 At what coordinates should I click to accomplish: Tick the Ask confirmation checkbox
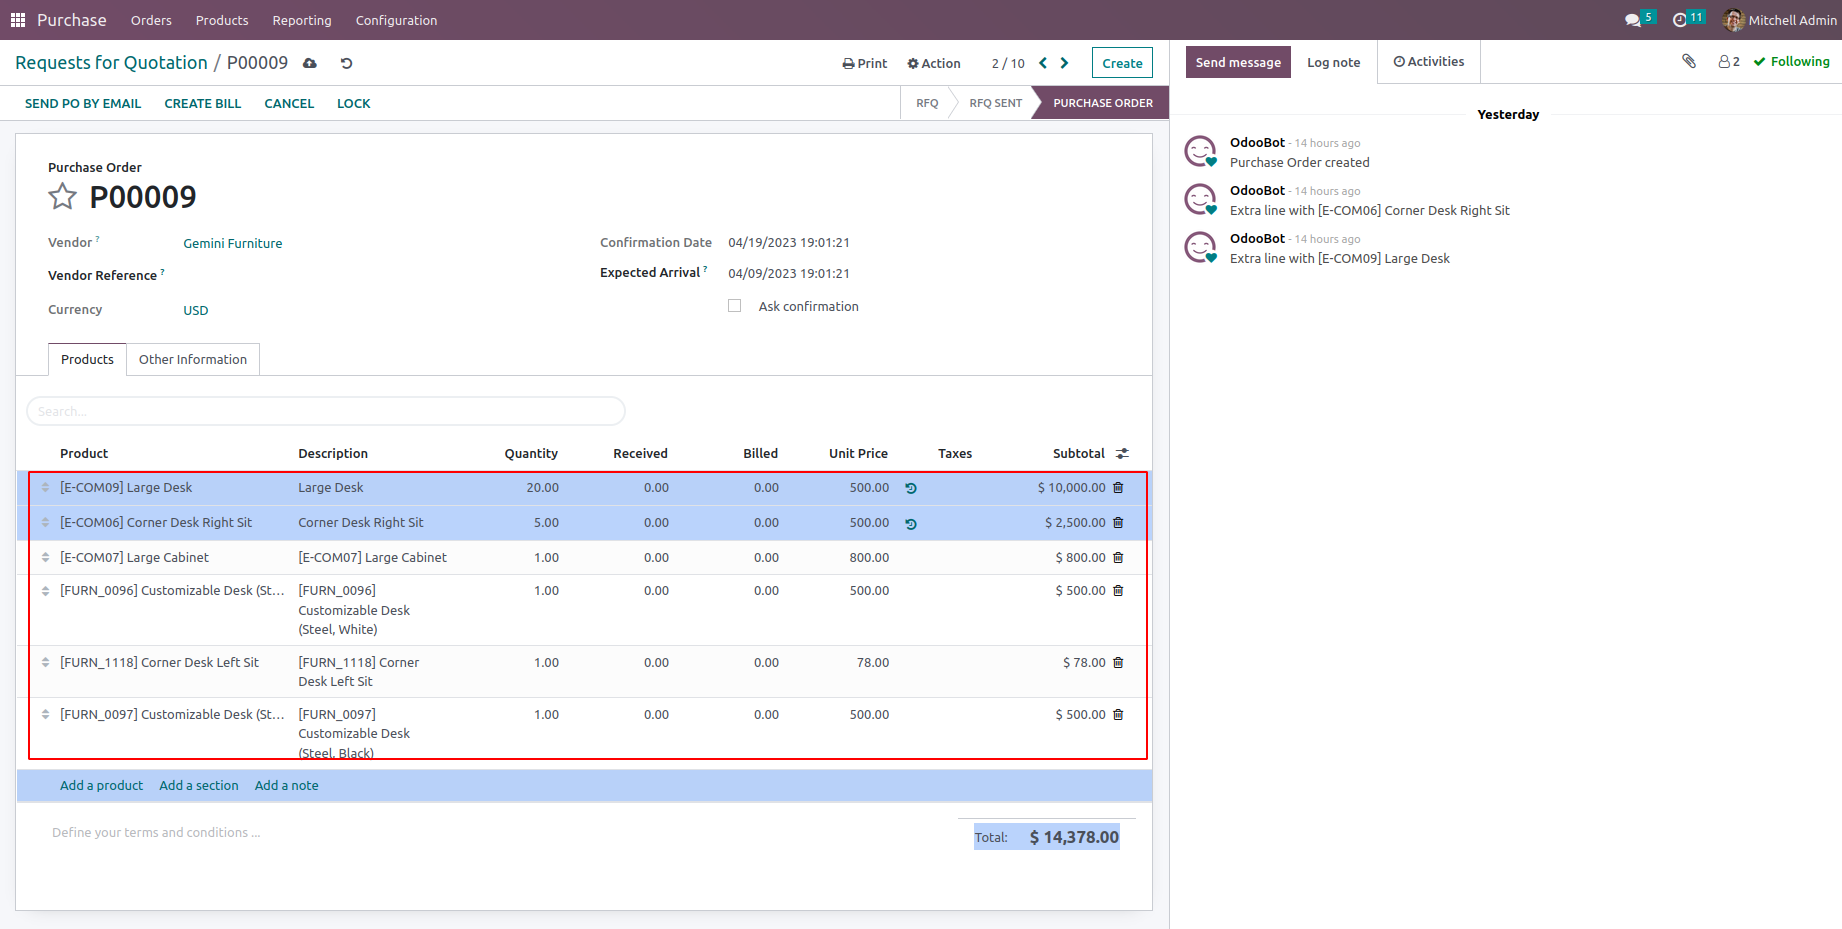click(x=735, y=306)
